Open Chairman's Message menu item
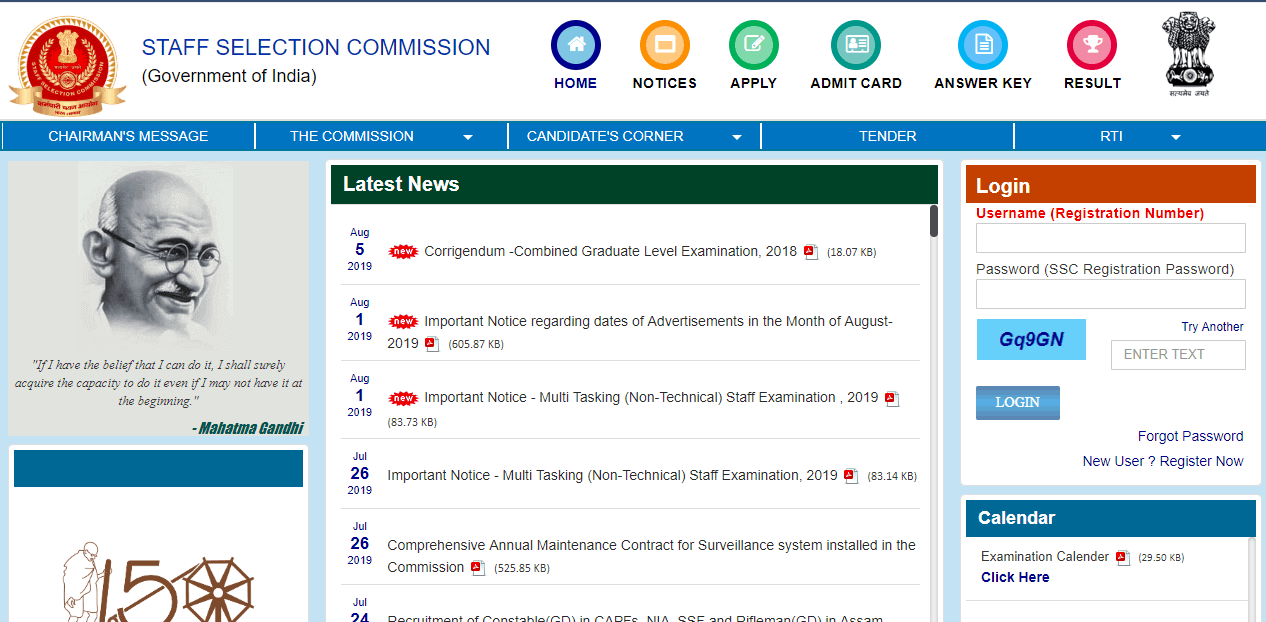This screenshot has width=1266, height=622. [128, 136]
